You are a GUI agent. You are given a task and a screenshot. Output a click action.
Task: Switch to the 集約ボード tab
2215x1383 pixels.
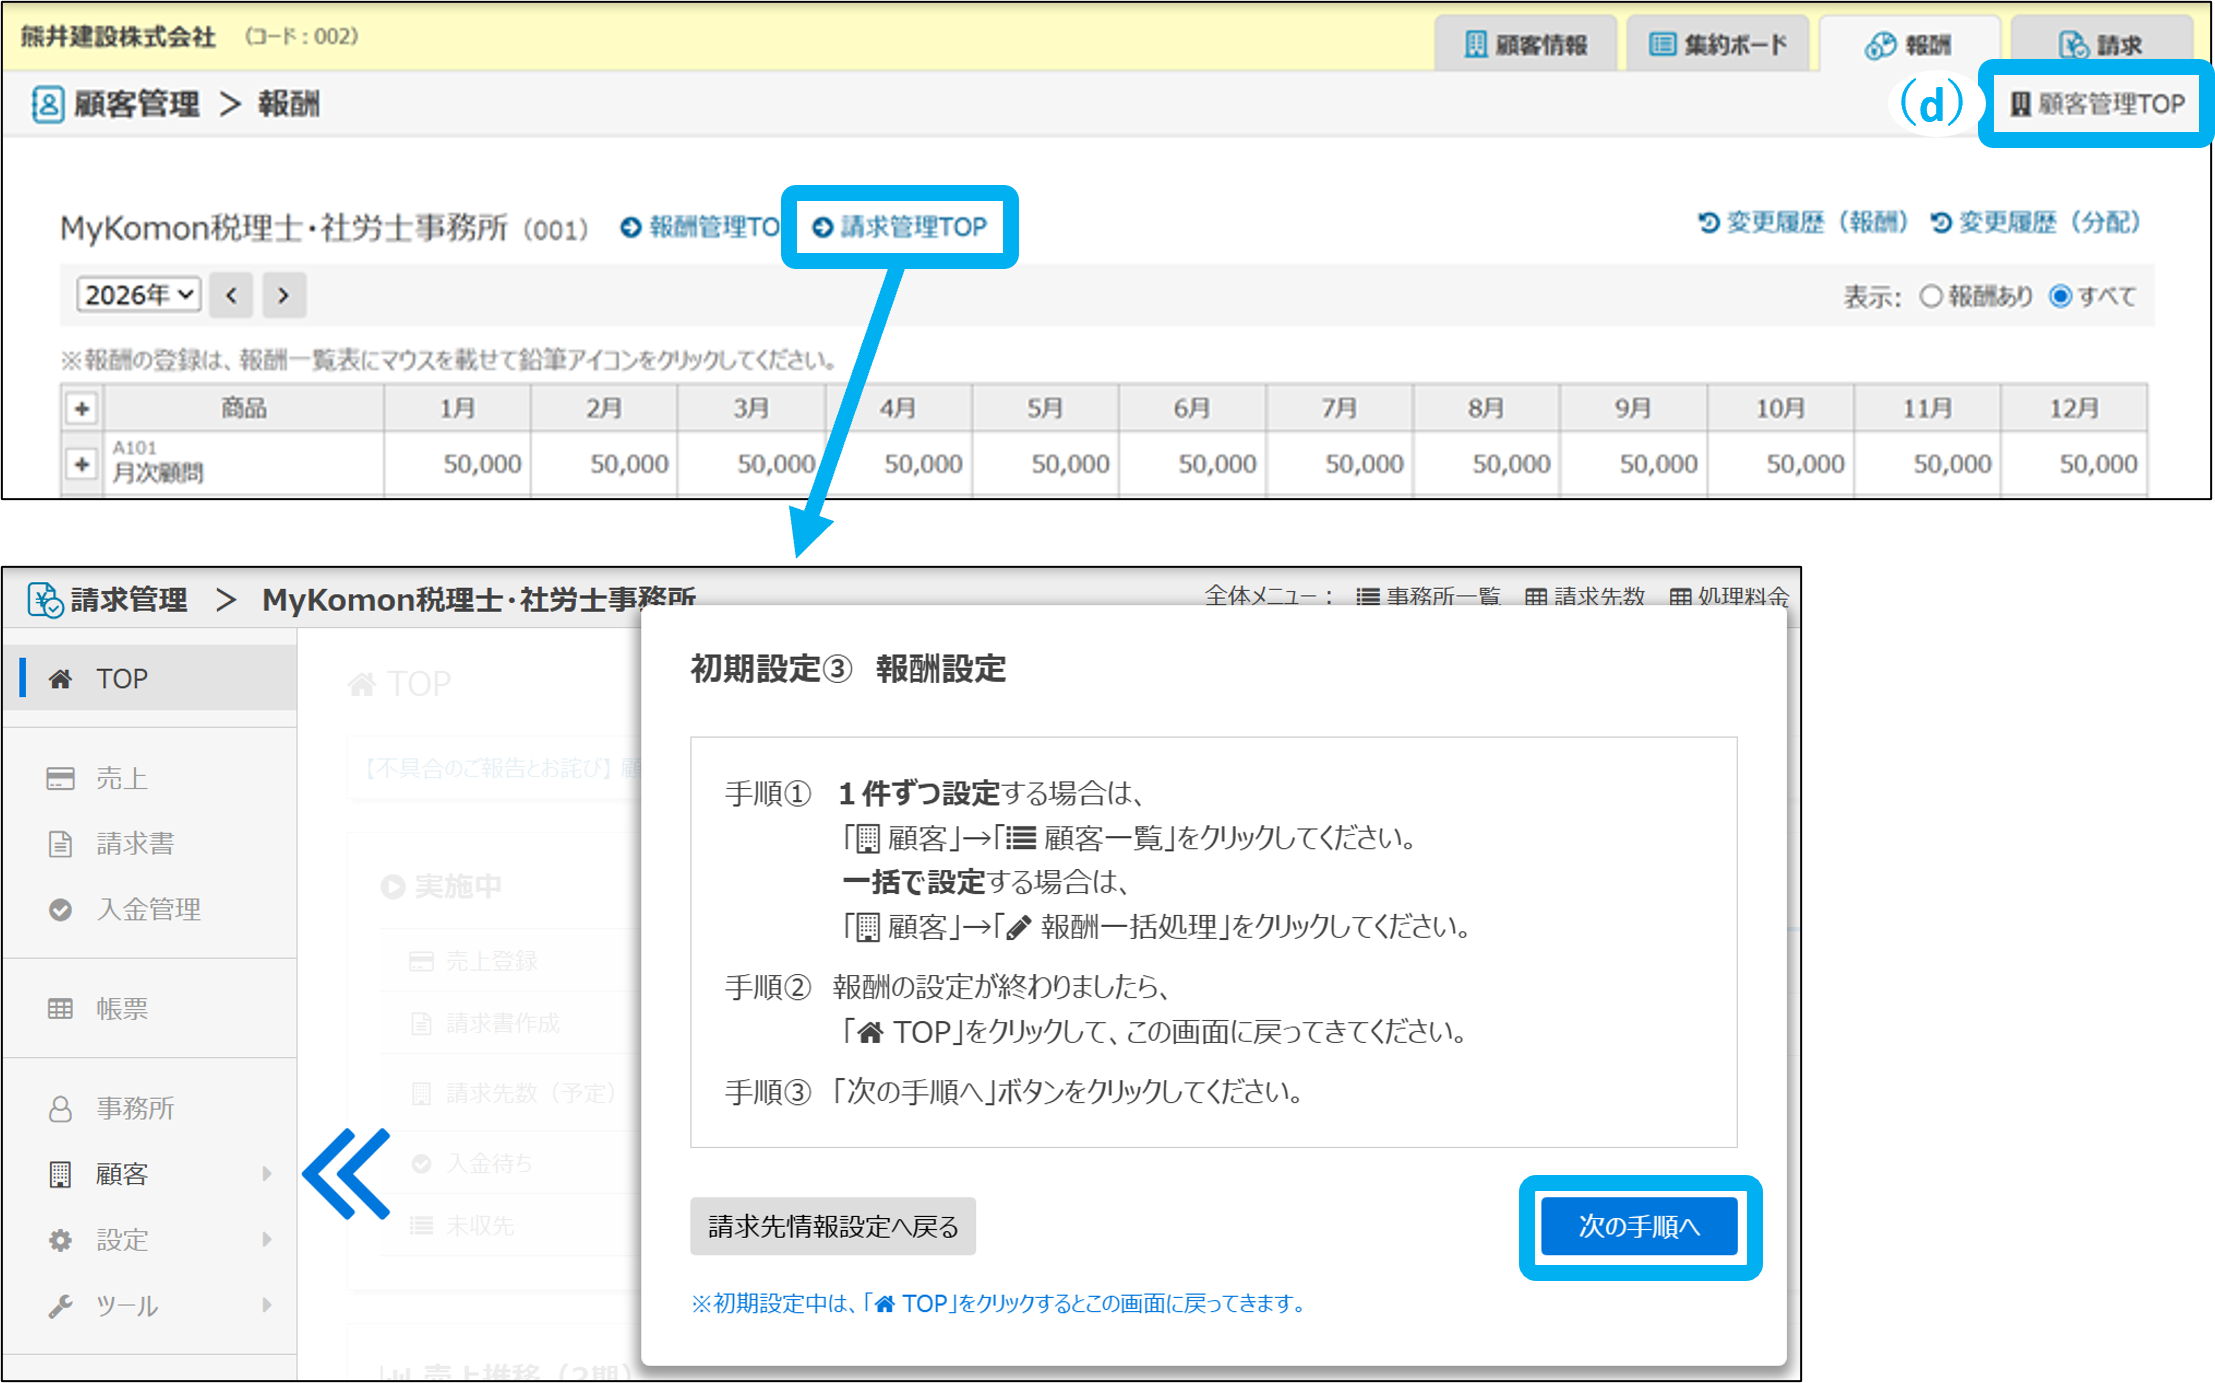[1717, 45]
